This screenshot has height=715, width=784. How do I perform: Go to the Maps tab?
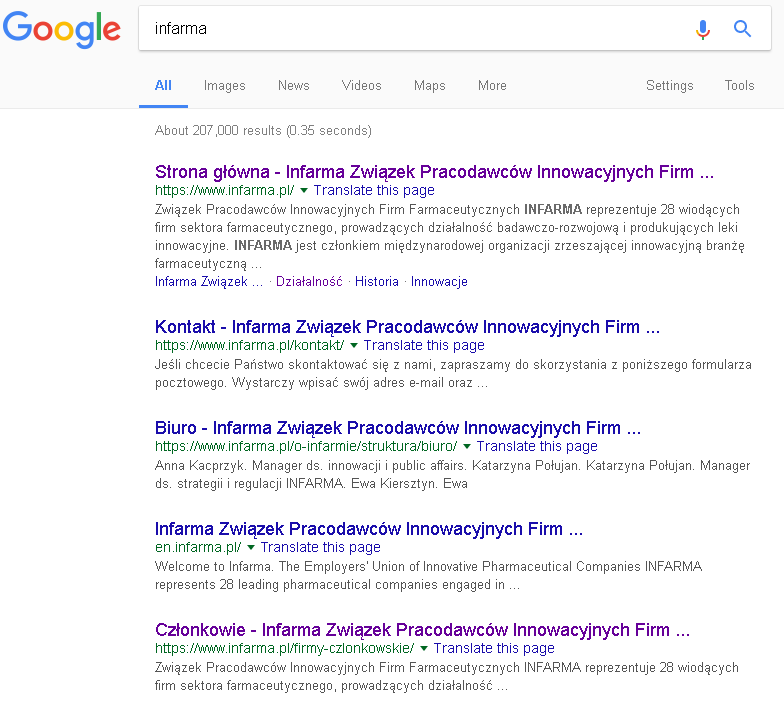[x=429, y=86]
